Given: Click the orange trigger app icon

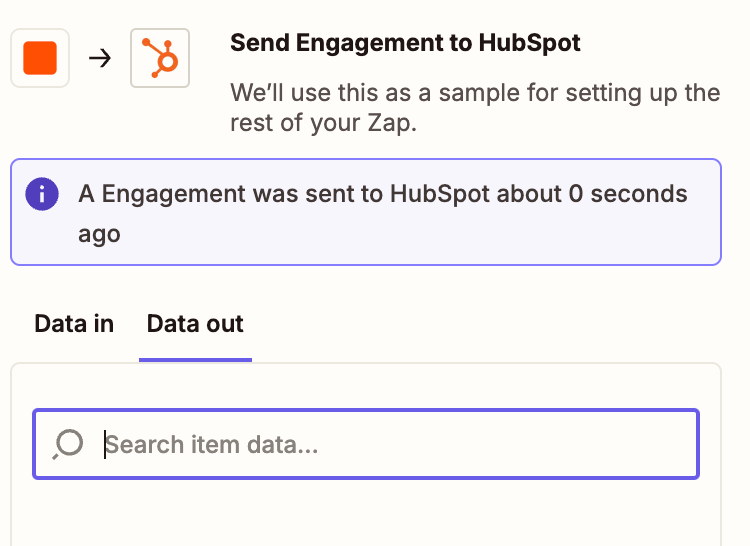Looking at the screenshot, I should (x=40, y=58).
